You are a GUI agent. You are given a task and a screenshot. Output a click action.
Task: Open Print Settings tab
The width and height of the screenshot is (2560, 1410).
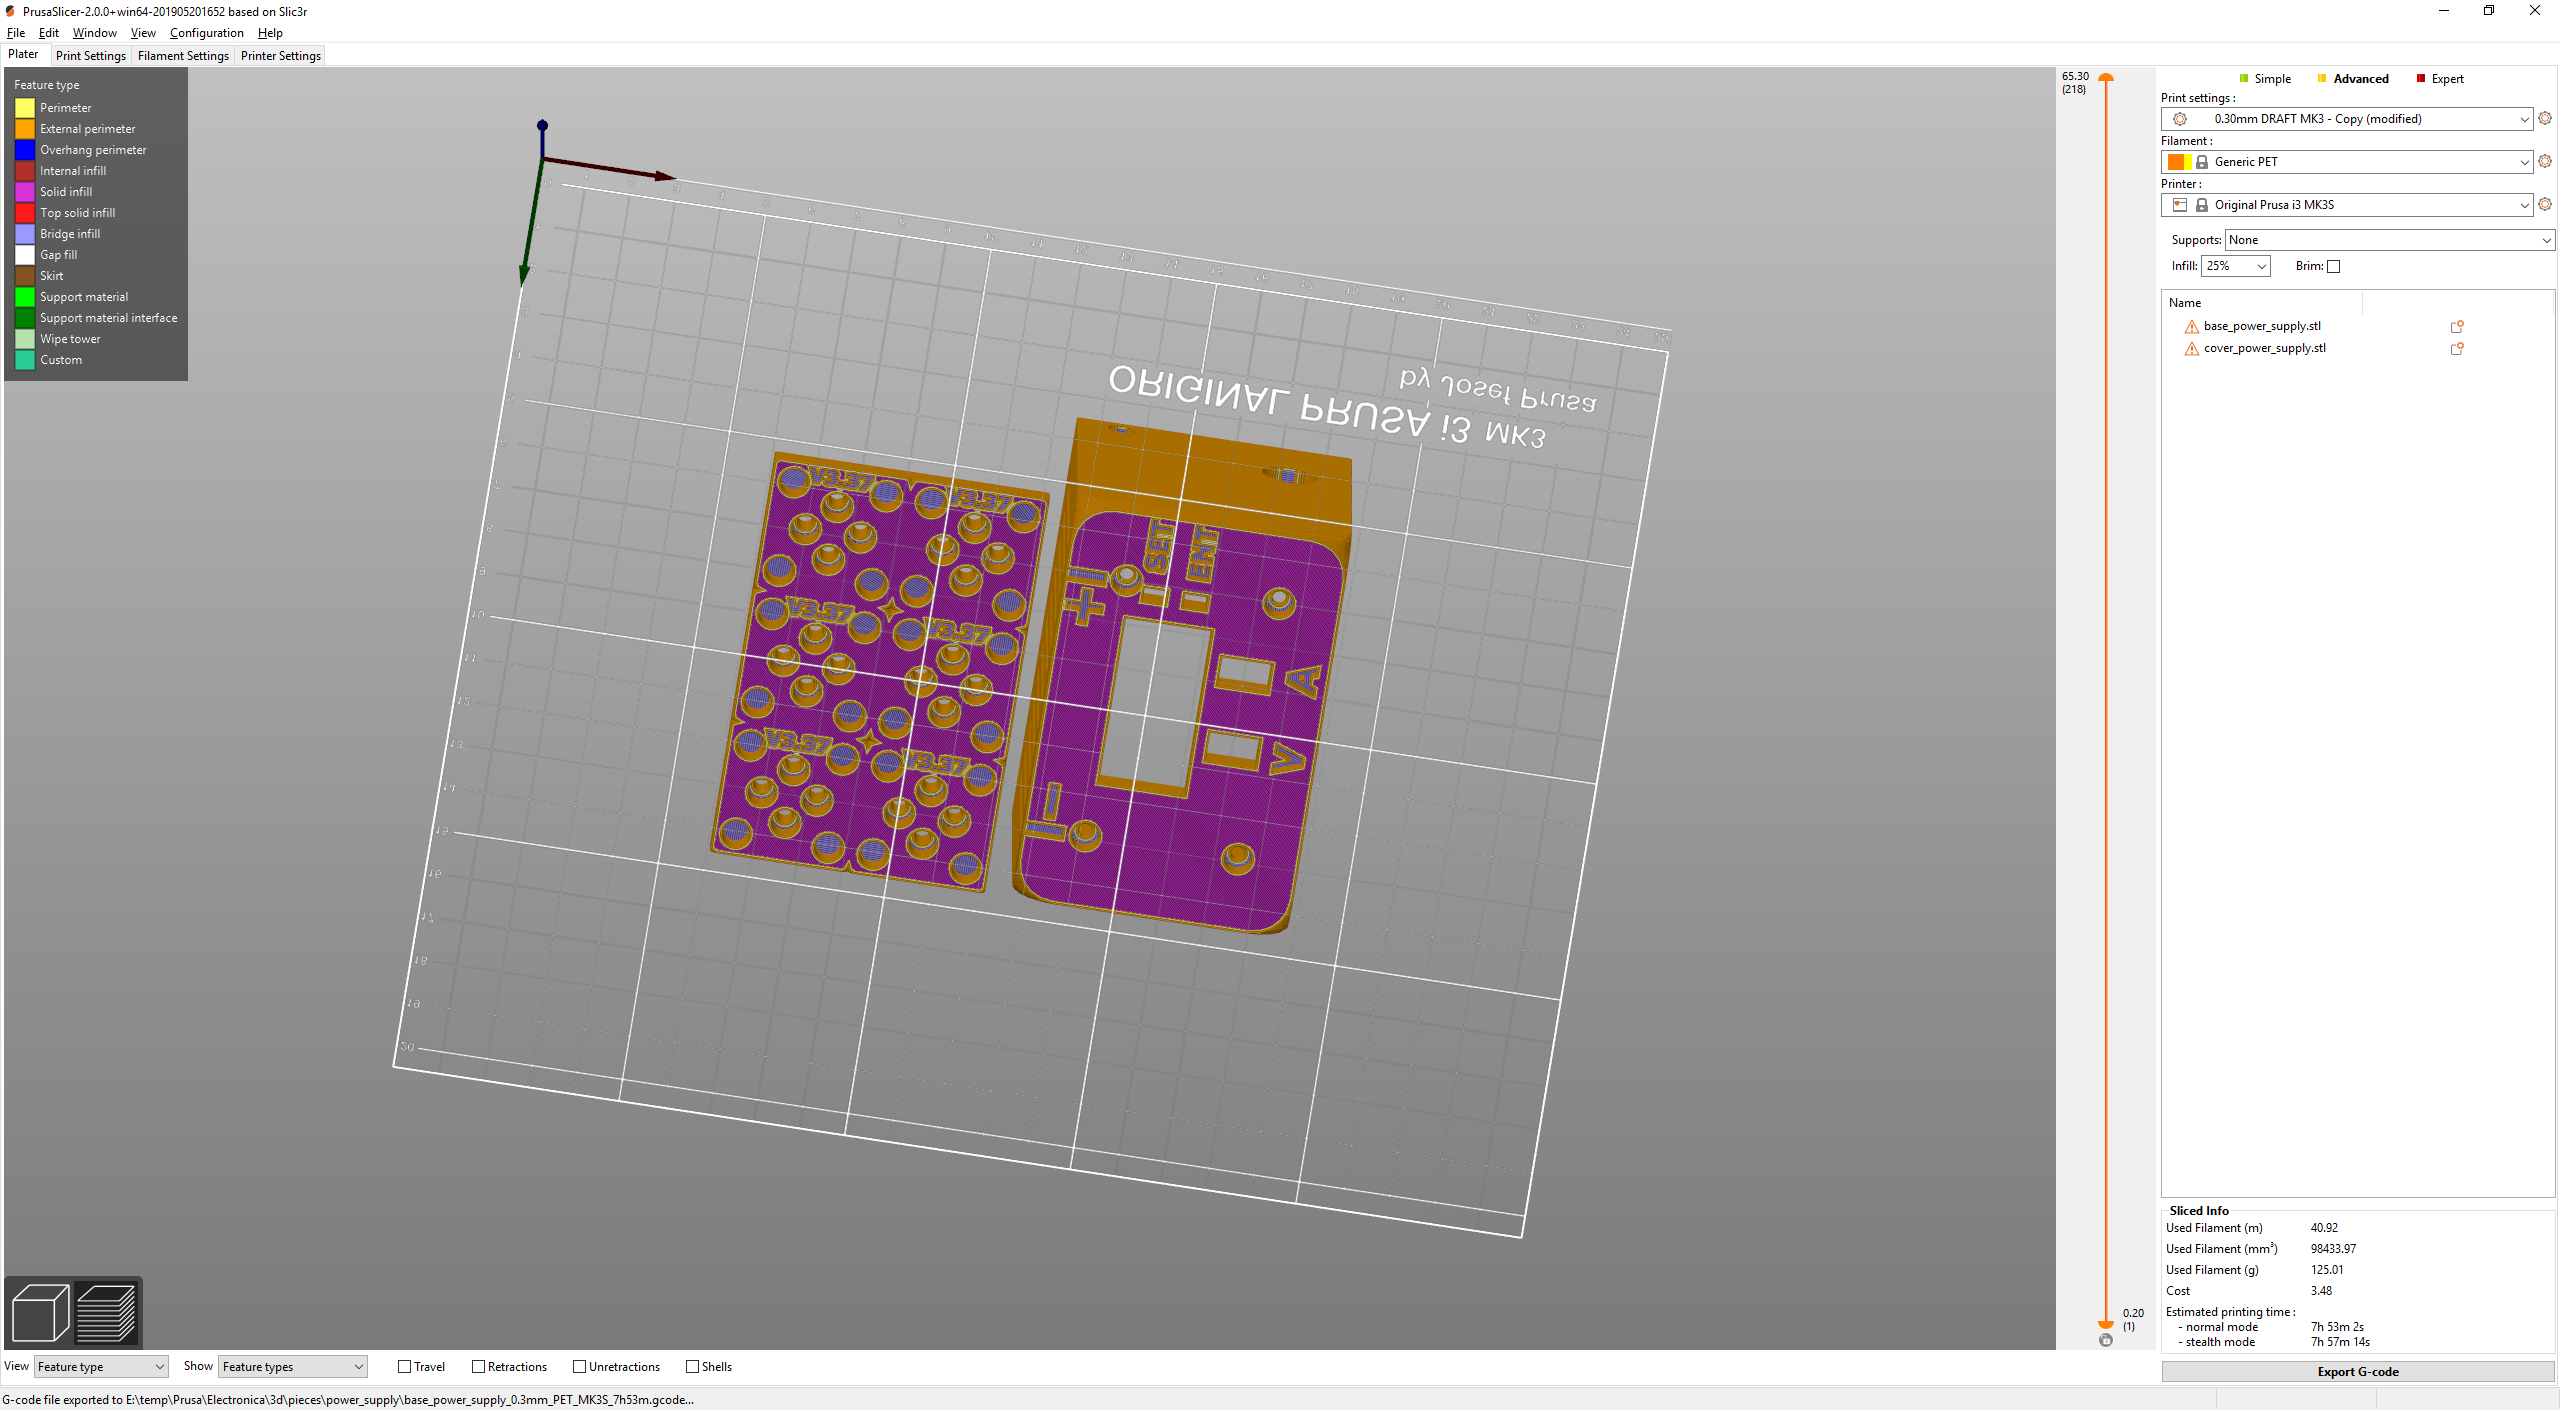coord(89,56)
